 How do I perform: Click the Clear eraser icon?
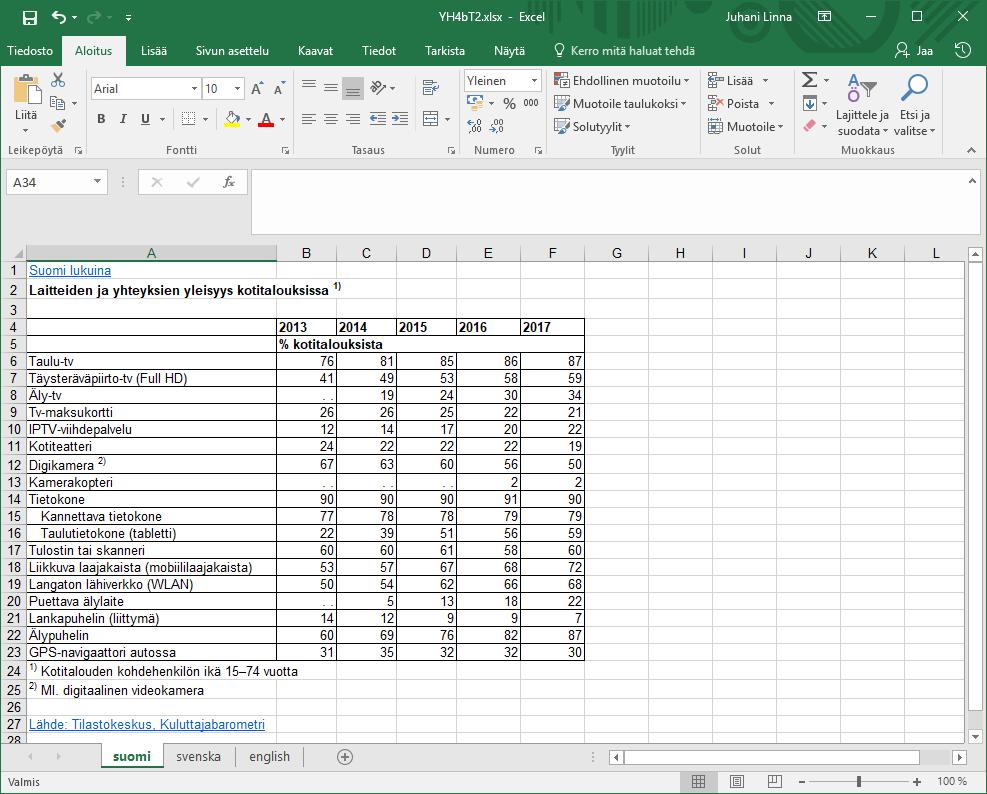809,126
